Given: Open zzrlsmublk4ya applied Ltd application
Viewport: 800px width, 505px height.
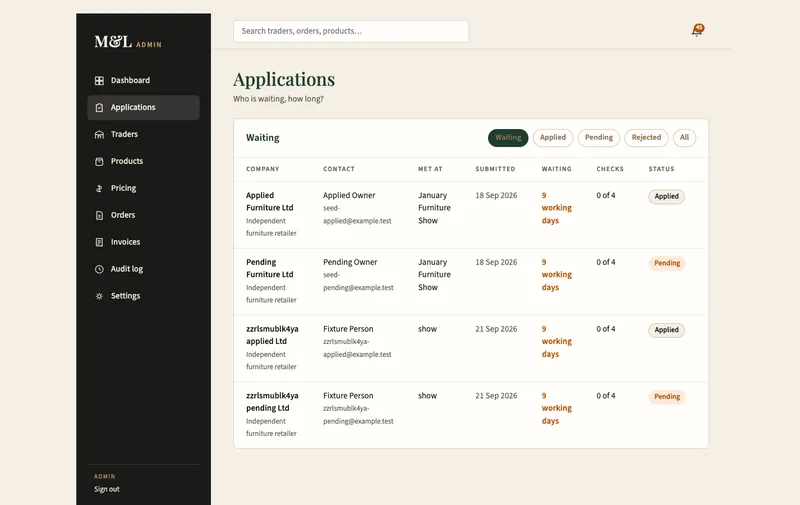Looking at the screenshot, I should [272, 335].
